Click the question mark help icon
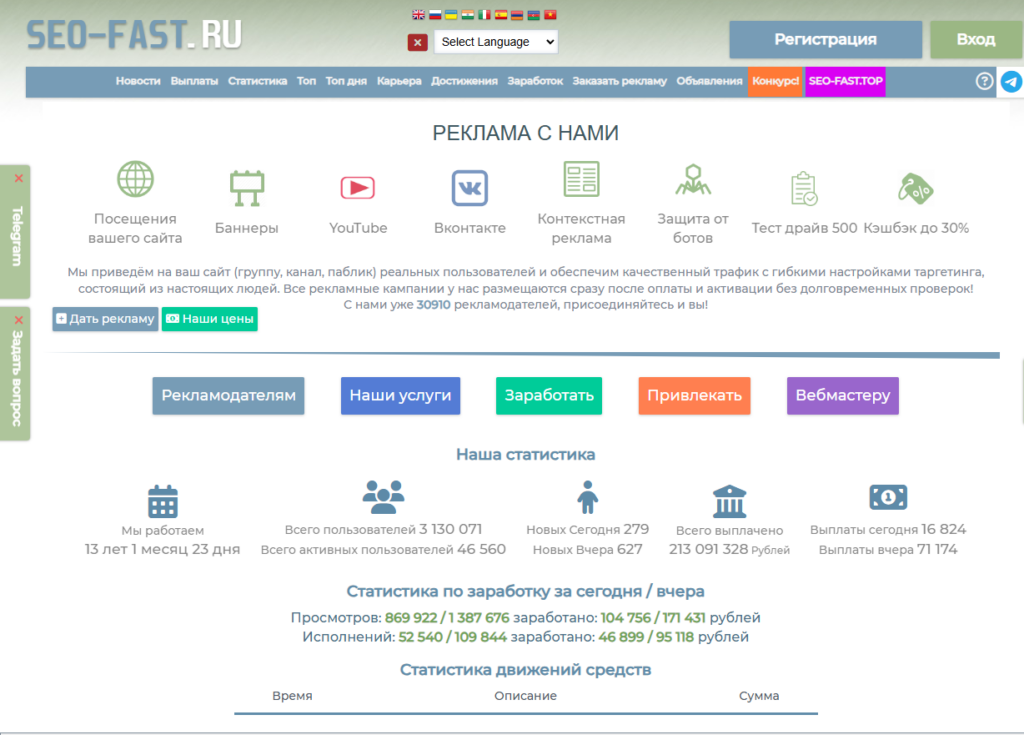Screen dimensions: 1024x735 coord(984,82)
